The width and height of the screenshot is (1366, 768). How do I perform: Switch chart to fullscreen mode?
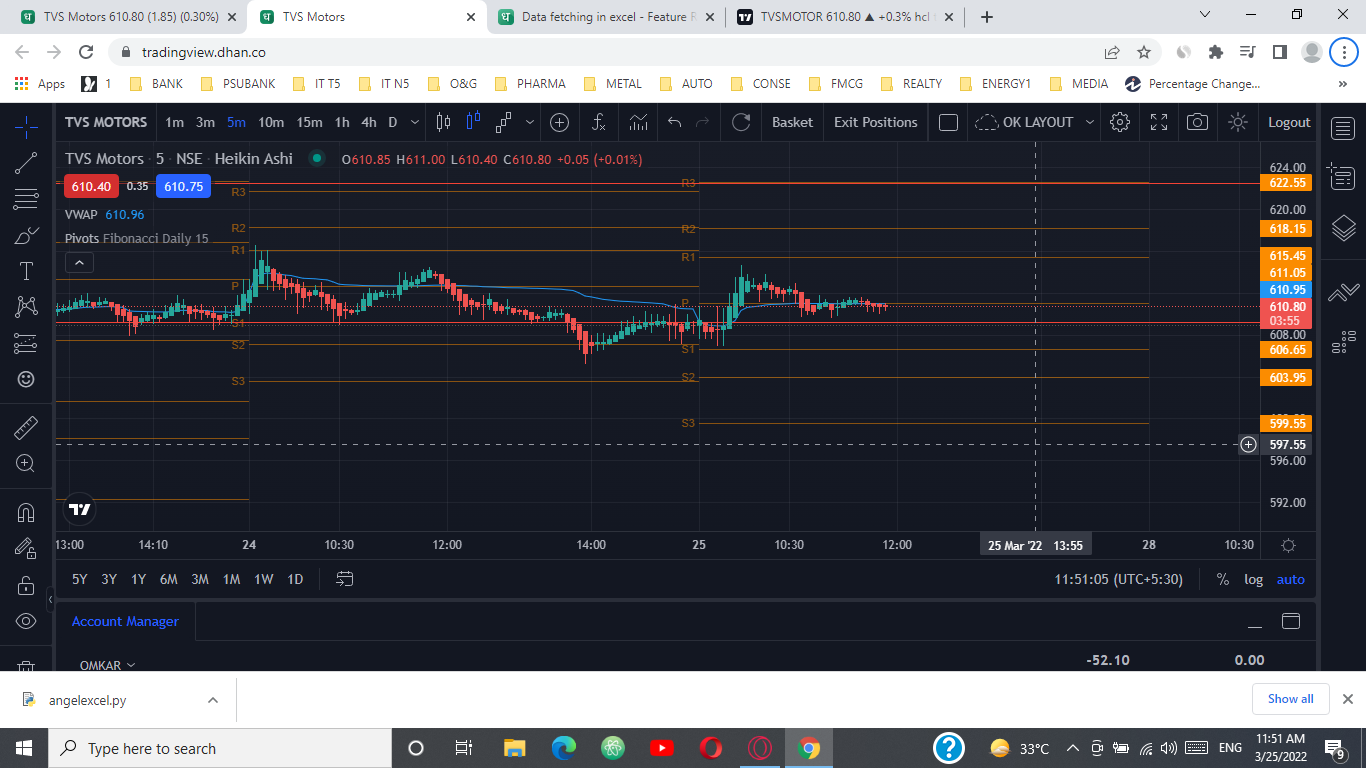pyautogui.click(x=1159, y=122)
